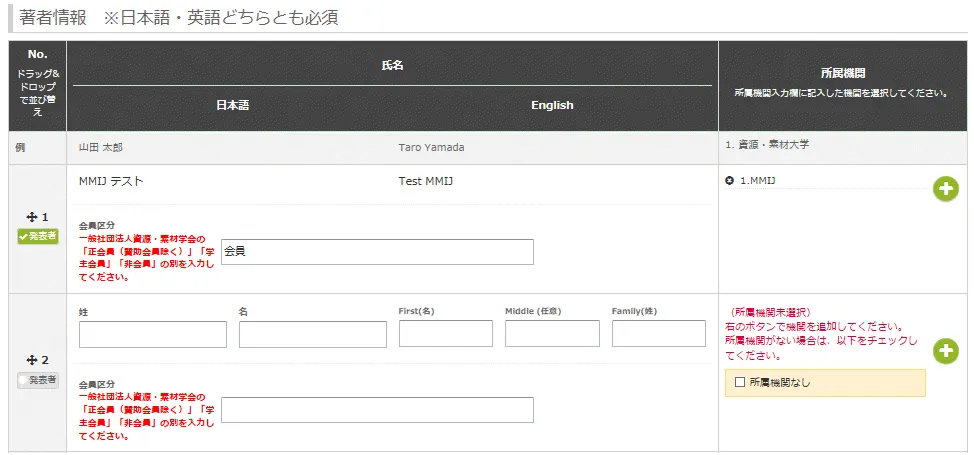
Task: Set author 2 as 発表者
Action: coord(38,380)
